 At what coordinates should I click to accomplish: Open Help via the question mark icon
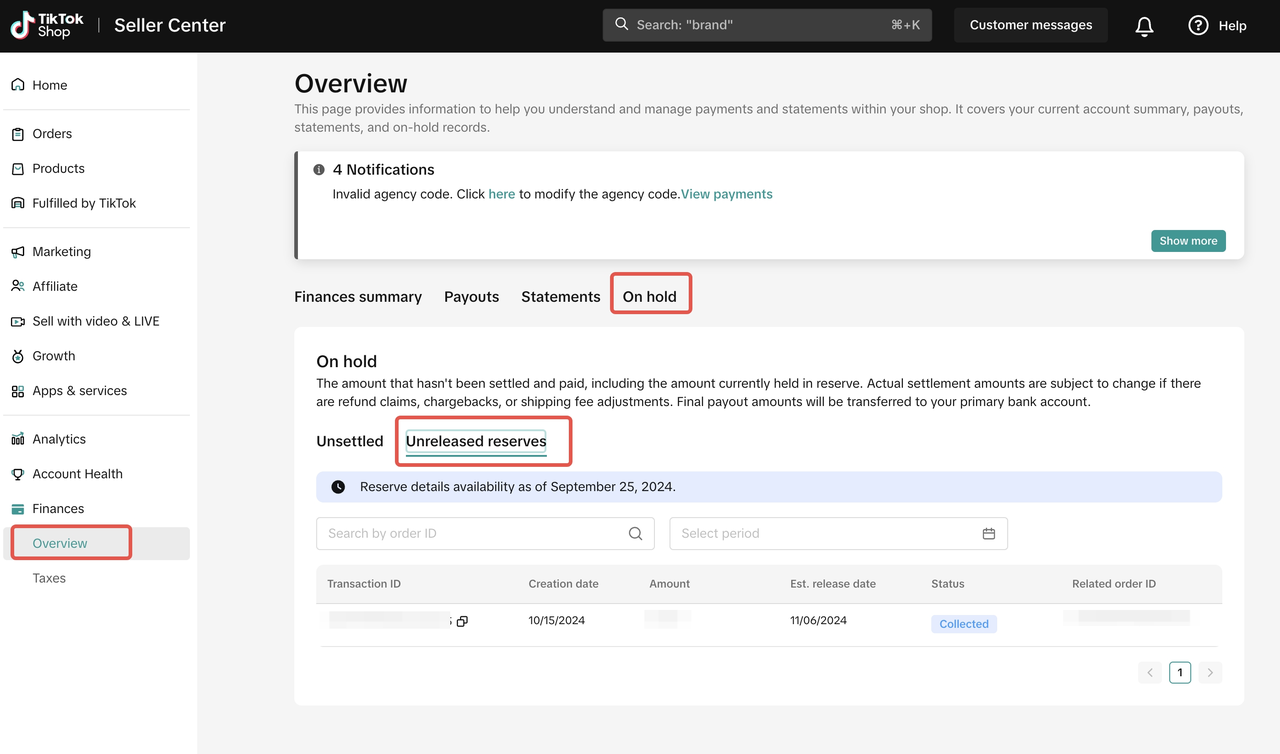(x=1198, y=26)
